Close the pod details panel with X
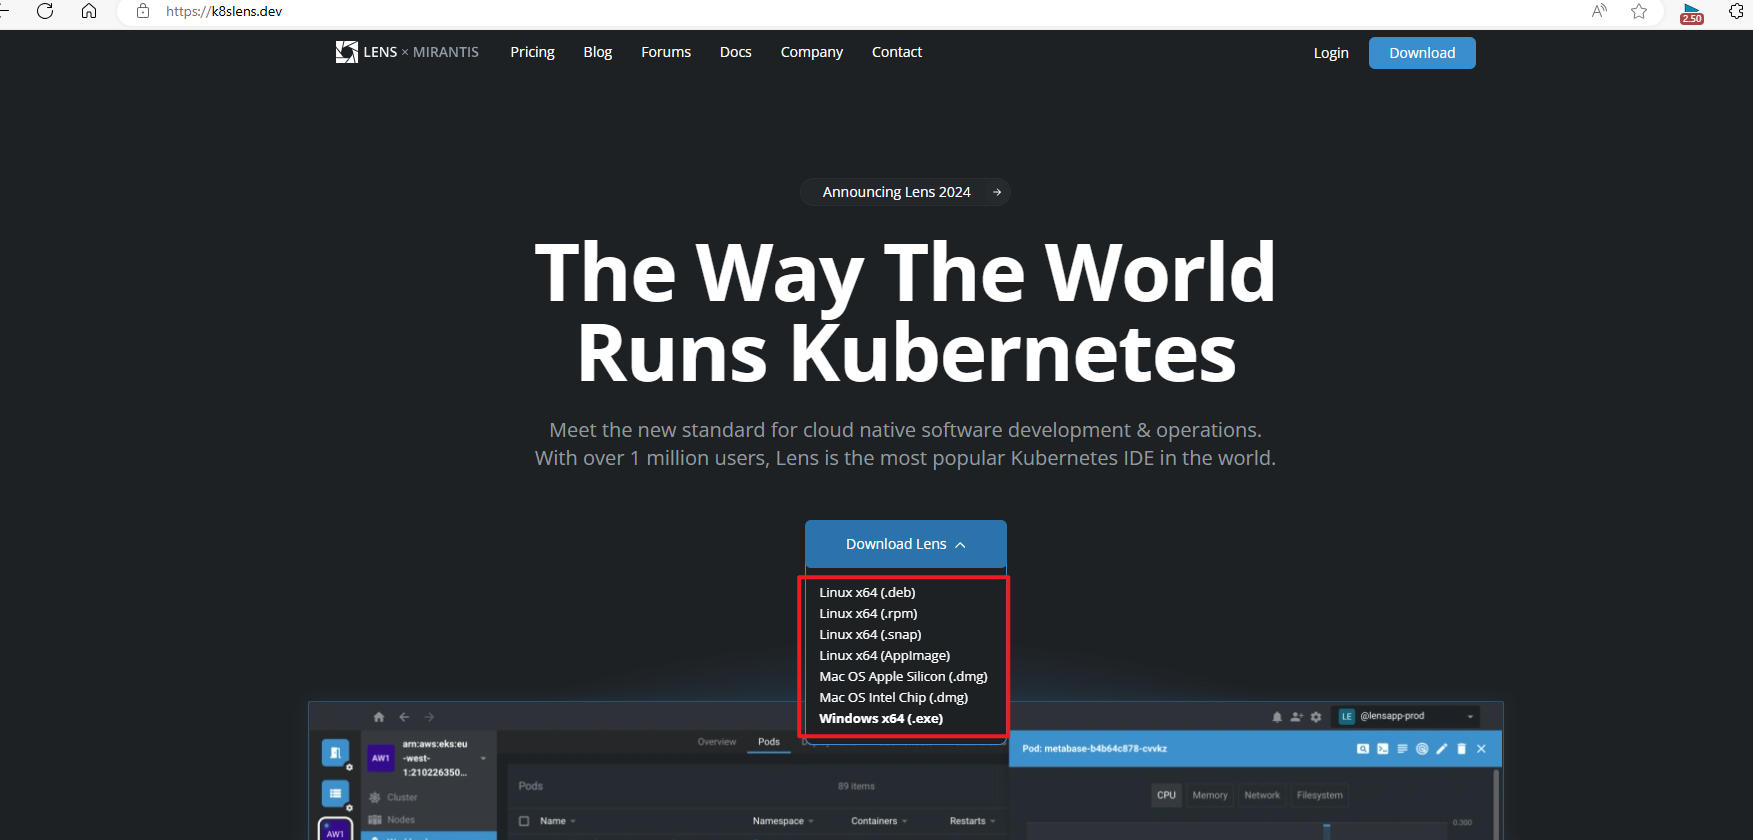 pos(1482,749)
